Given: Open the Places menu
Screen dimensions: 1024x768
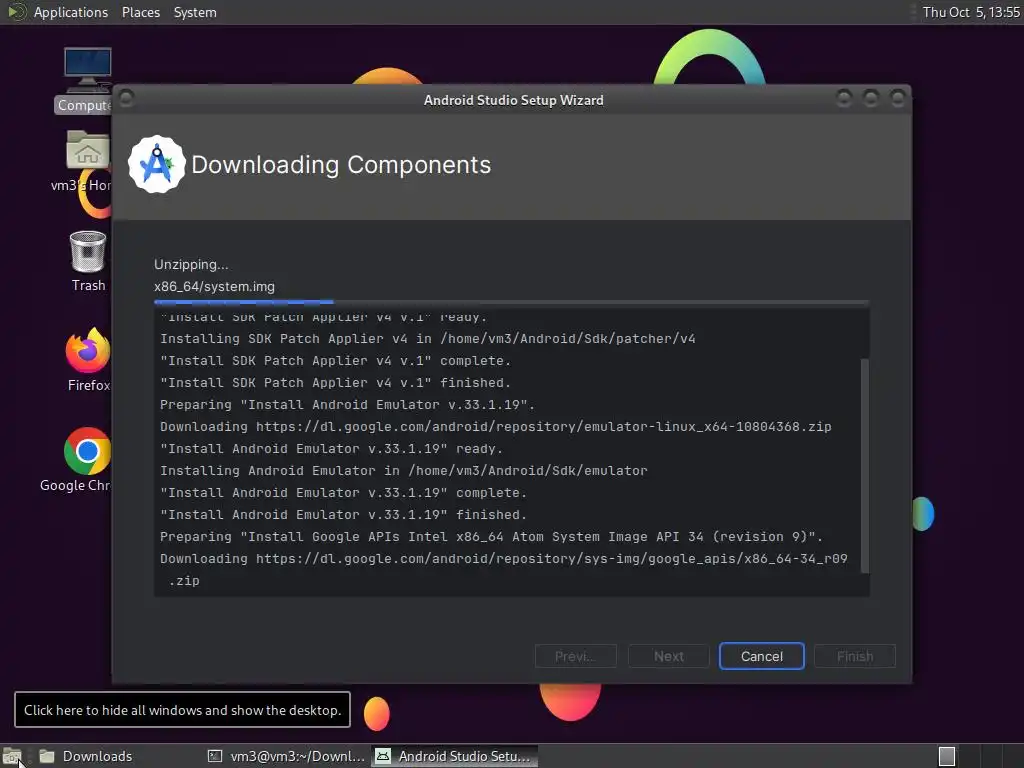Looking at the screenshot, I should [x=140, y=12].
